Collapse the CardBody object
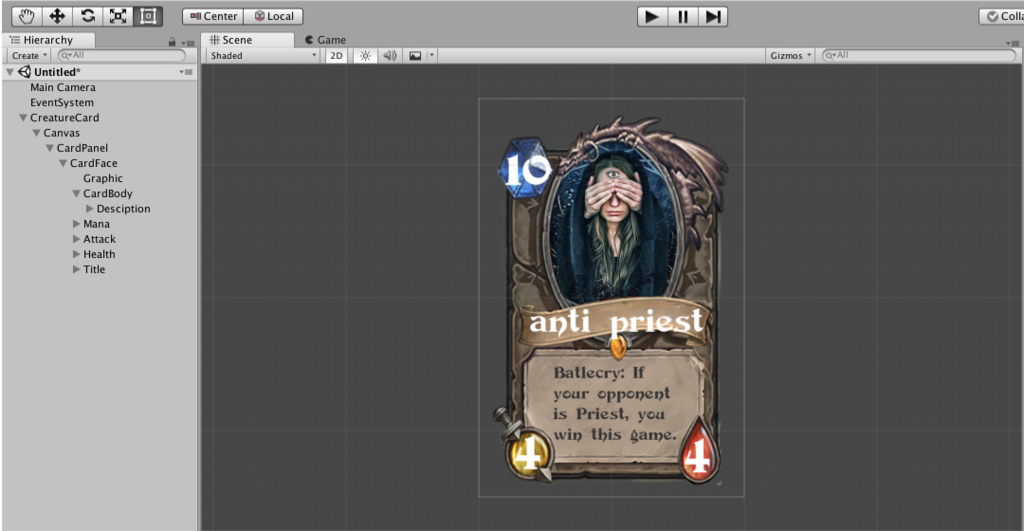 tap(76, 193)
